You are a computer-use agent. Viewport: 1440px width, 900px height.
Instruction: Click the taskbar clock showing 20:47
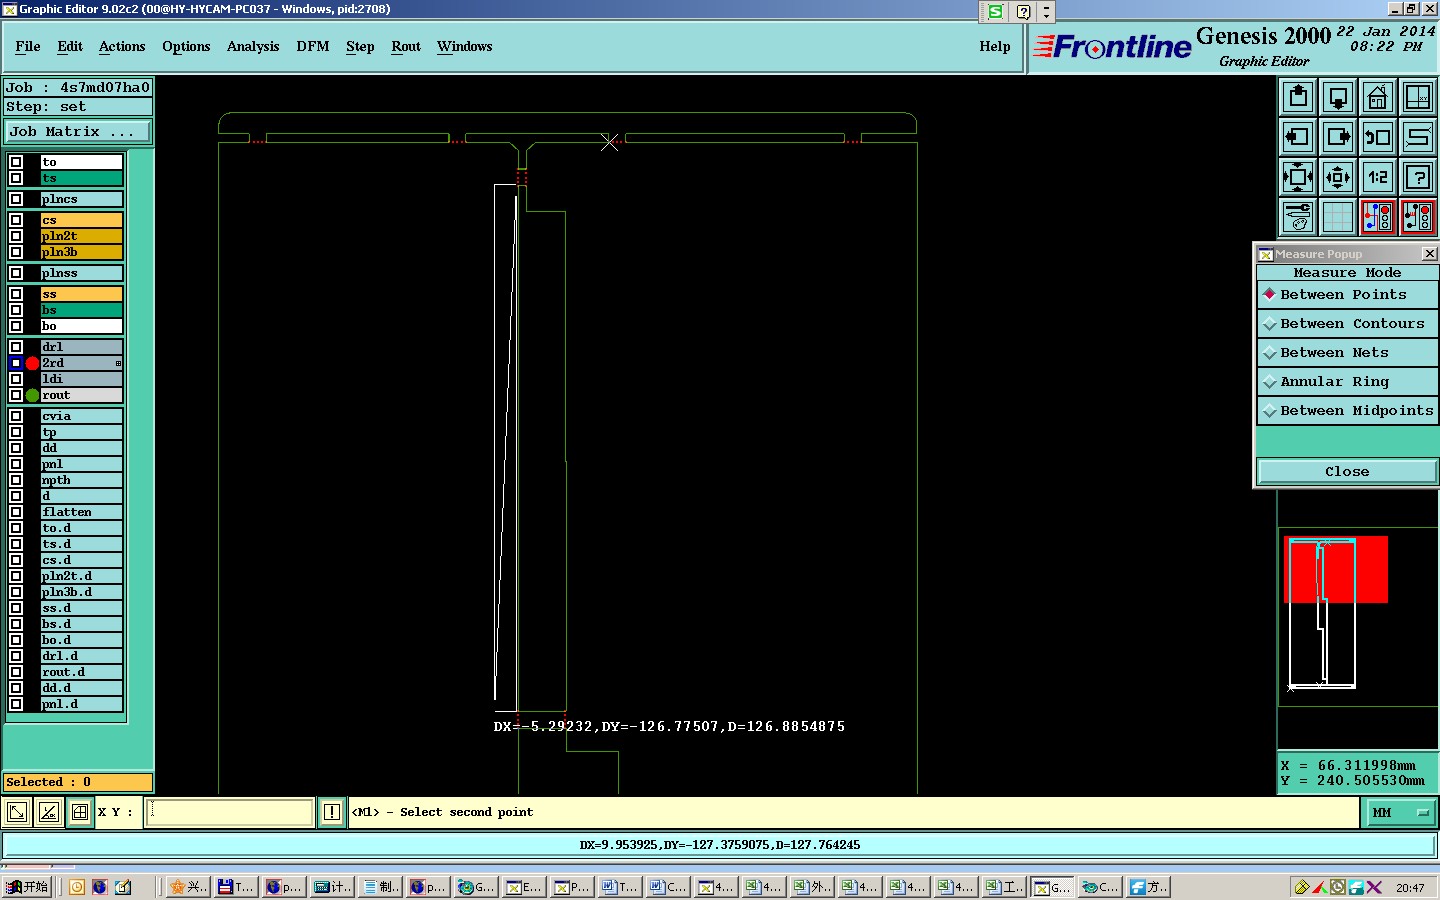tap(1410, 888)
